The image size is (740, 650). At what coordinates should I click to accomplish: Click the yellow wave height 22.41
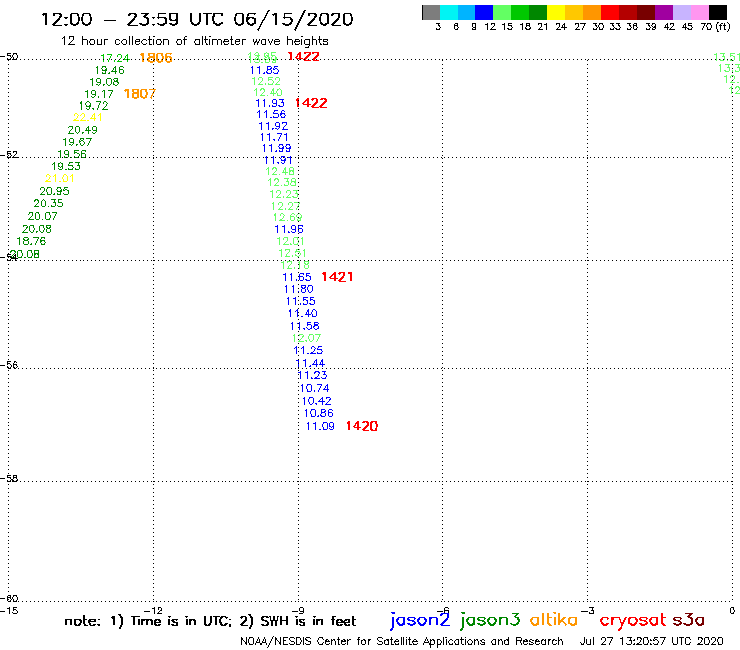pos(88,117)
